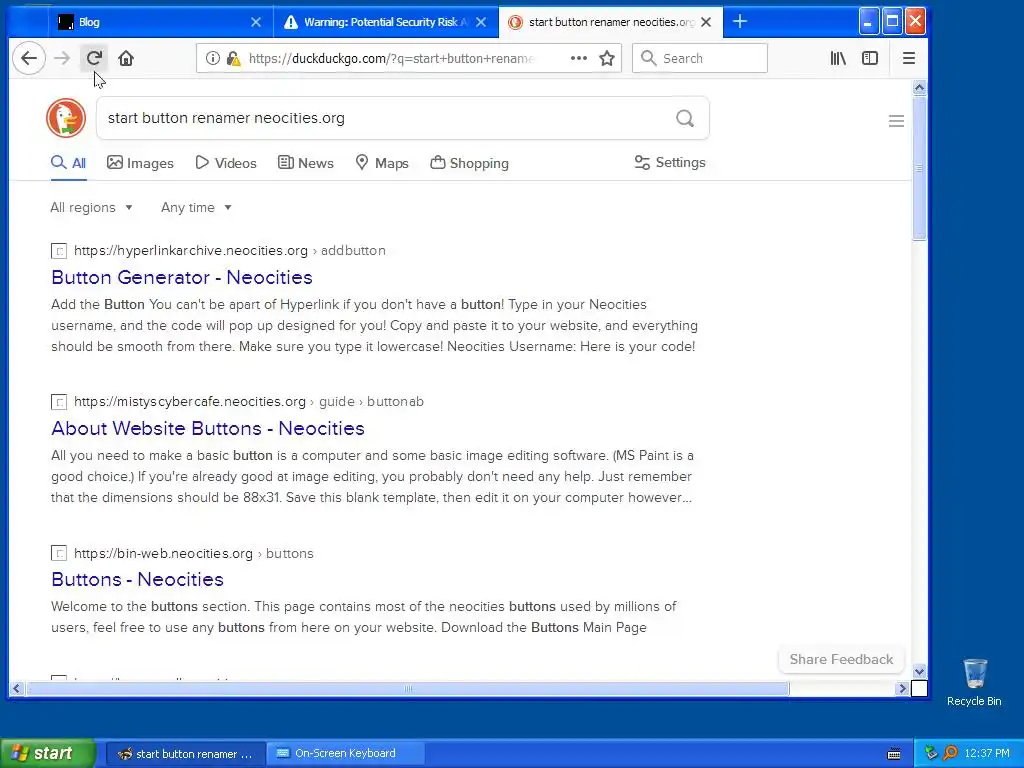Open Buttons - Neocities result
The height and width of the screenshot is (768, 1024).
137,579
